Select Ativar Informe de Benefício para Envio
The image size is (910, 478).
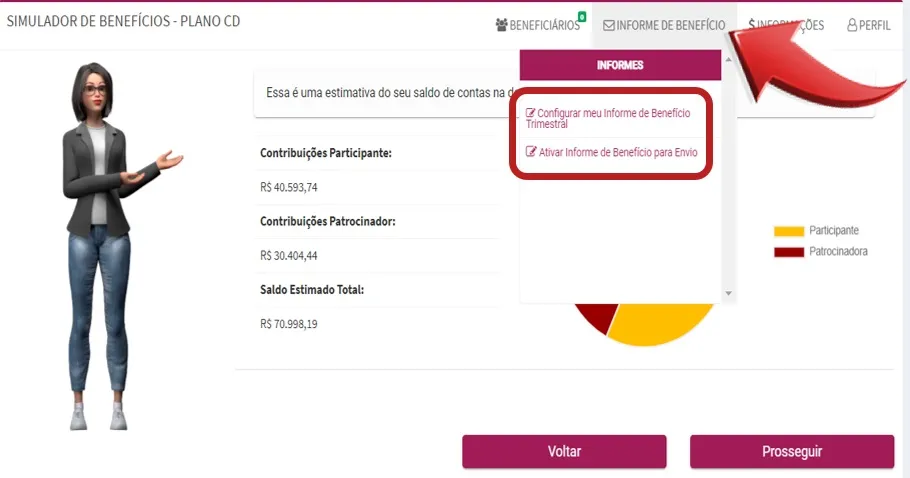612,152
